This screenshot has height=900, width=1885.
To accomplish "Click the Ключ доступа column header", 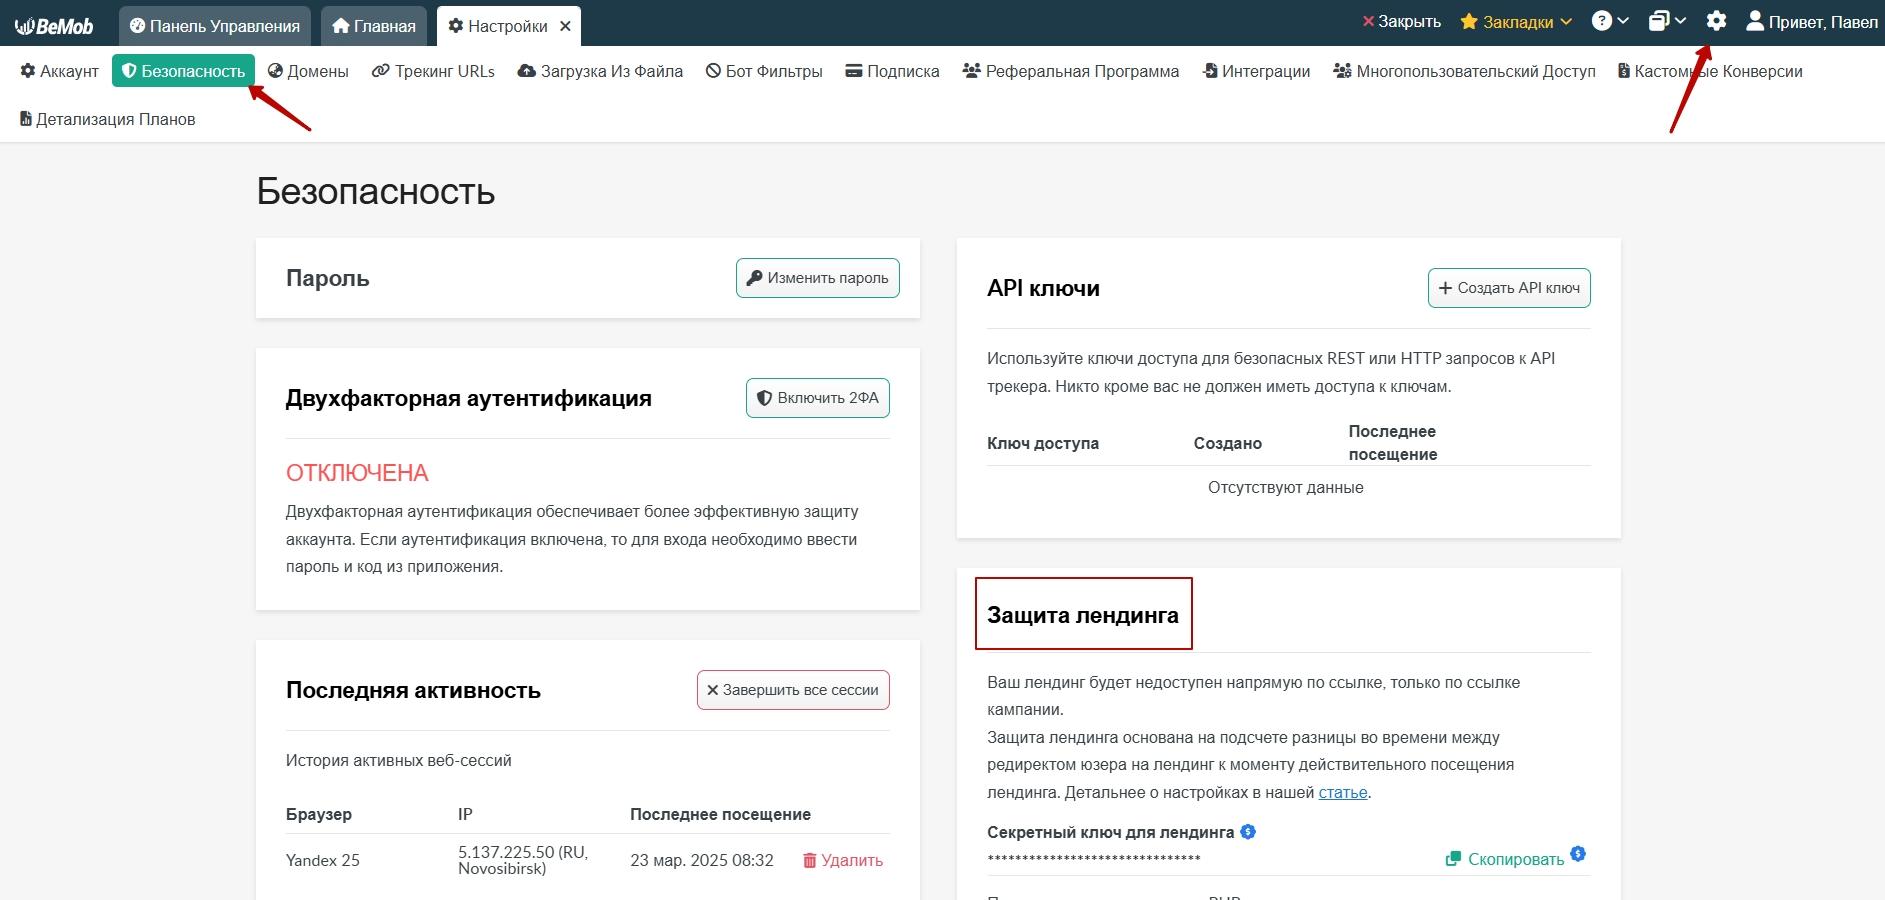I will (x=1043, y=443).
